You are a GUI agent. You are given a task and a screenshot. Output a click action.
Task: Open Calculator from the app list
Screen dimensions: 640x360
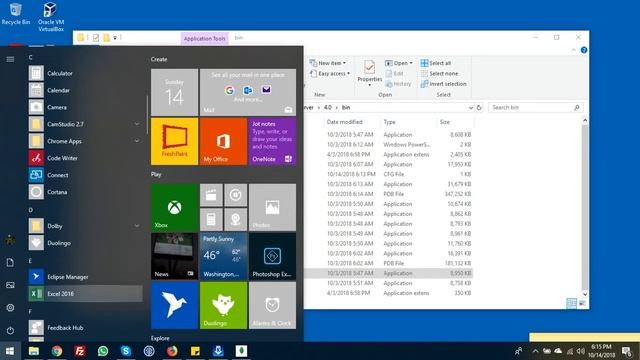(x=85, y=73)
